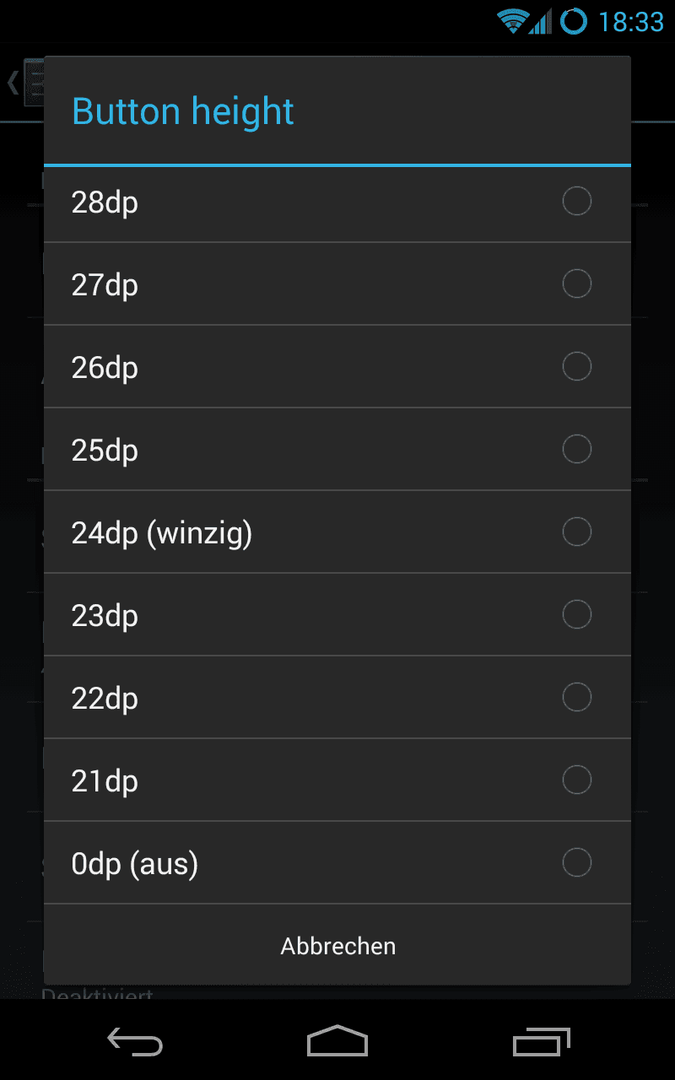The width and height of the screenshot is (675, 1080).
Task: Click the Button height dialog title
Action: coord(183,112)
